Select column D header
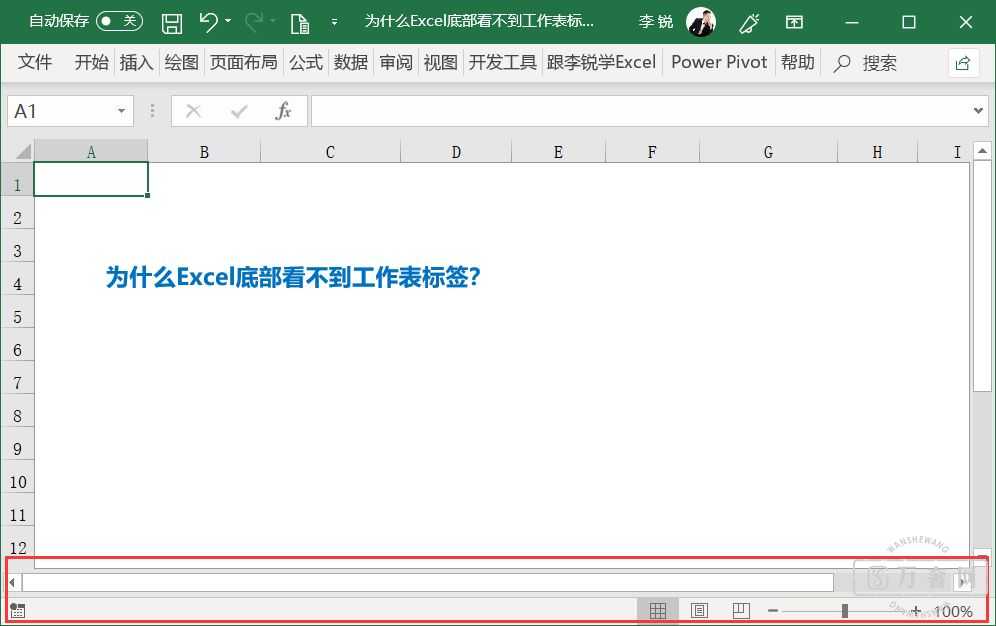This screenshot has height=626, width=996. (456, 152)
